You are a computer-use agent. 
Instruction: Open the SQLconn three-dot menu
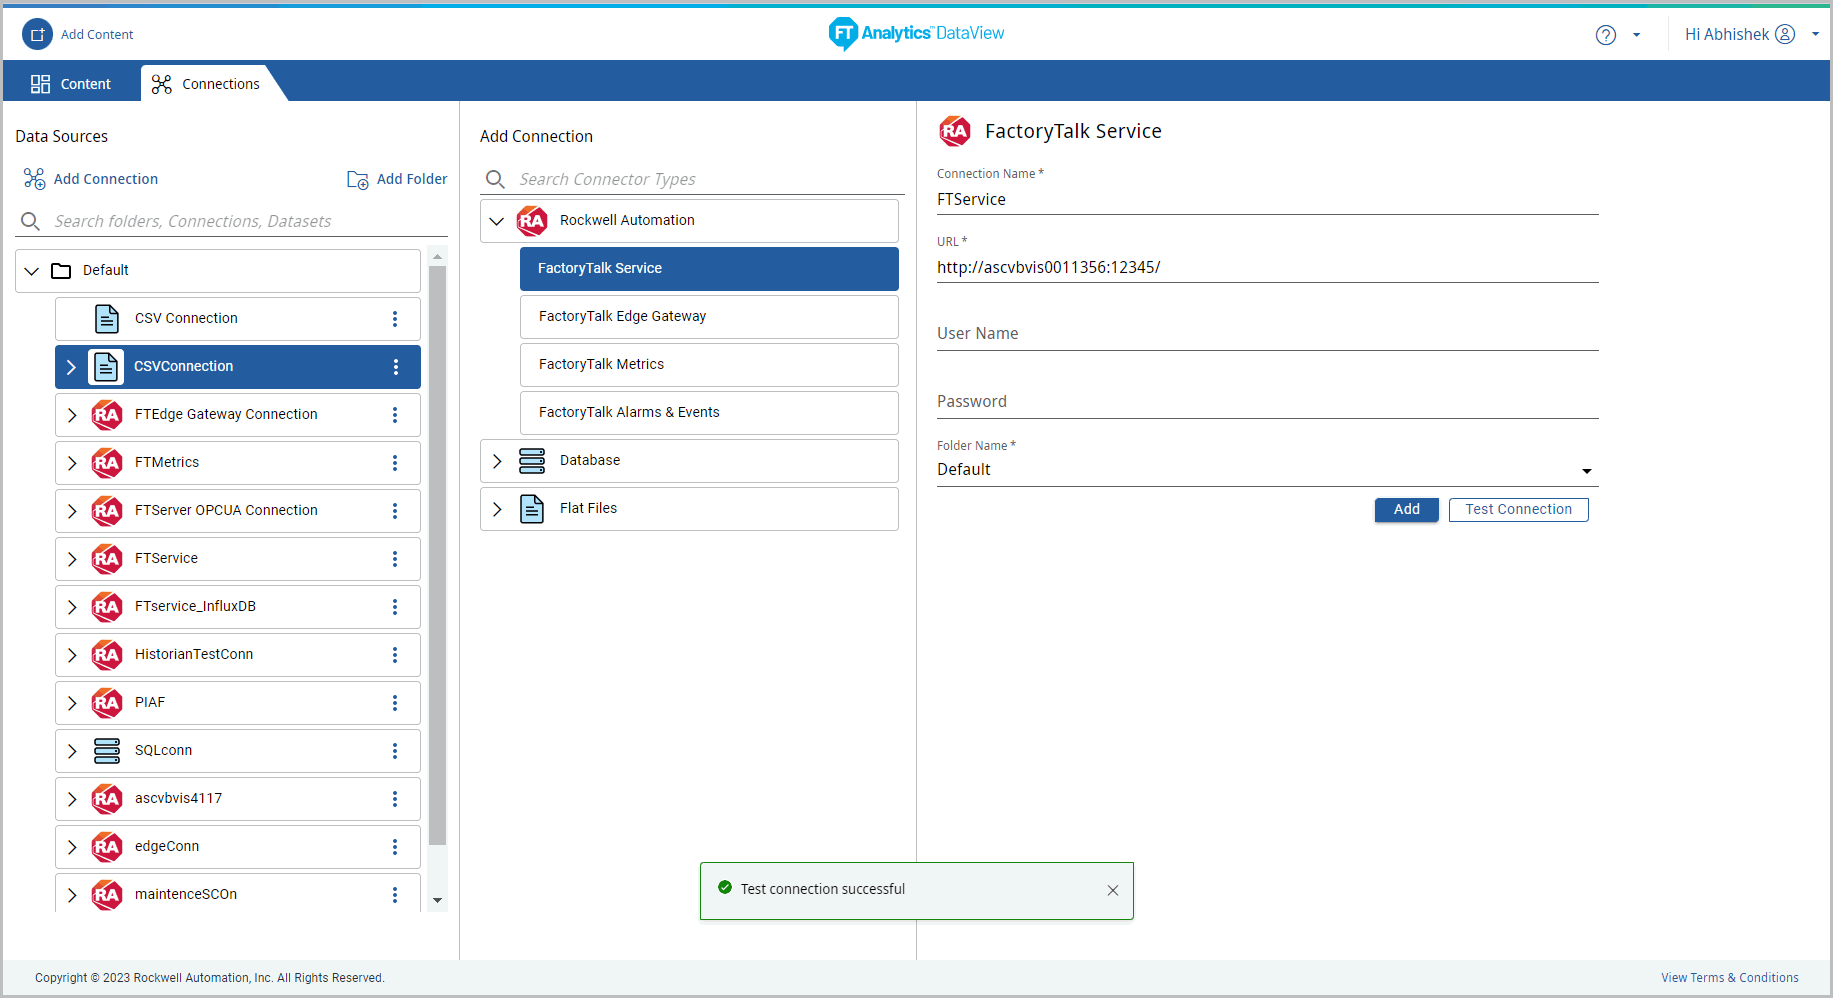click(x=395, y=750)
